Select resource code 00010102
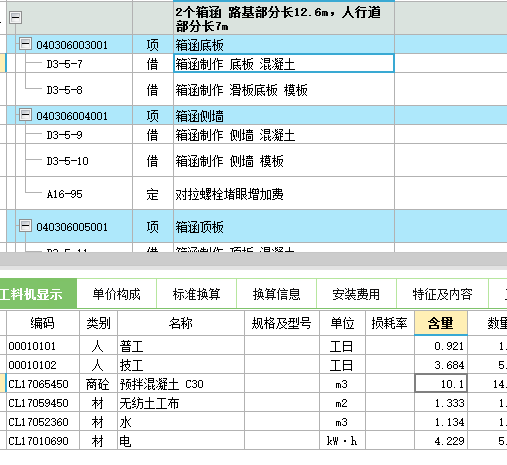 pos(32,365)
